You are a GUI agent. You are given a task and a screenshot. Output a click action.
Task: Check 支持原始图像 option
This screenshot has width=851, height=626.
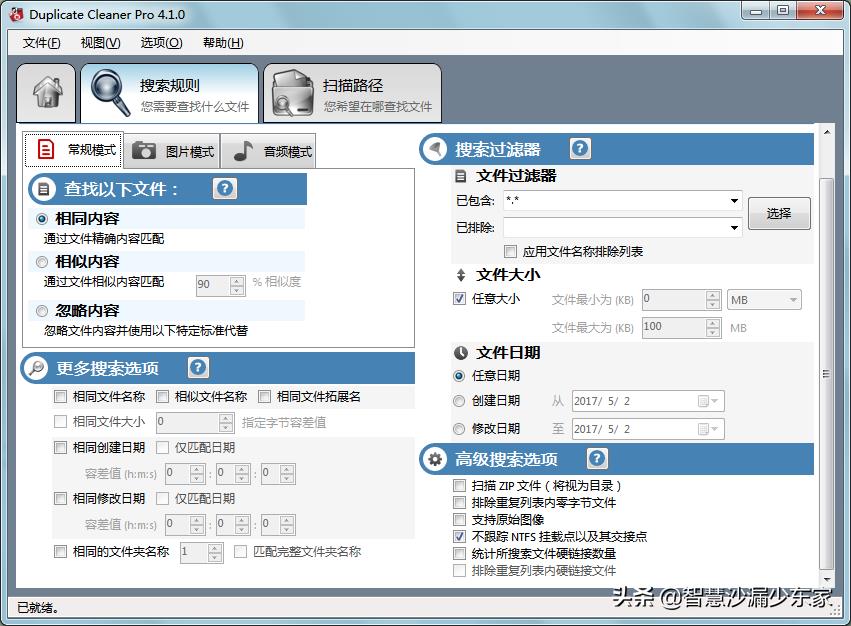[x=459, y=520]
